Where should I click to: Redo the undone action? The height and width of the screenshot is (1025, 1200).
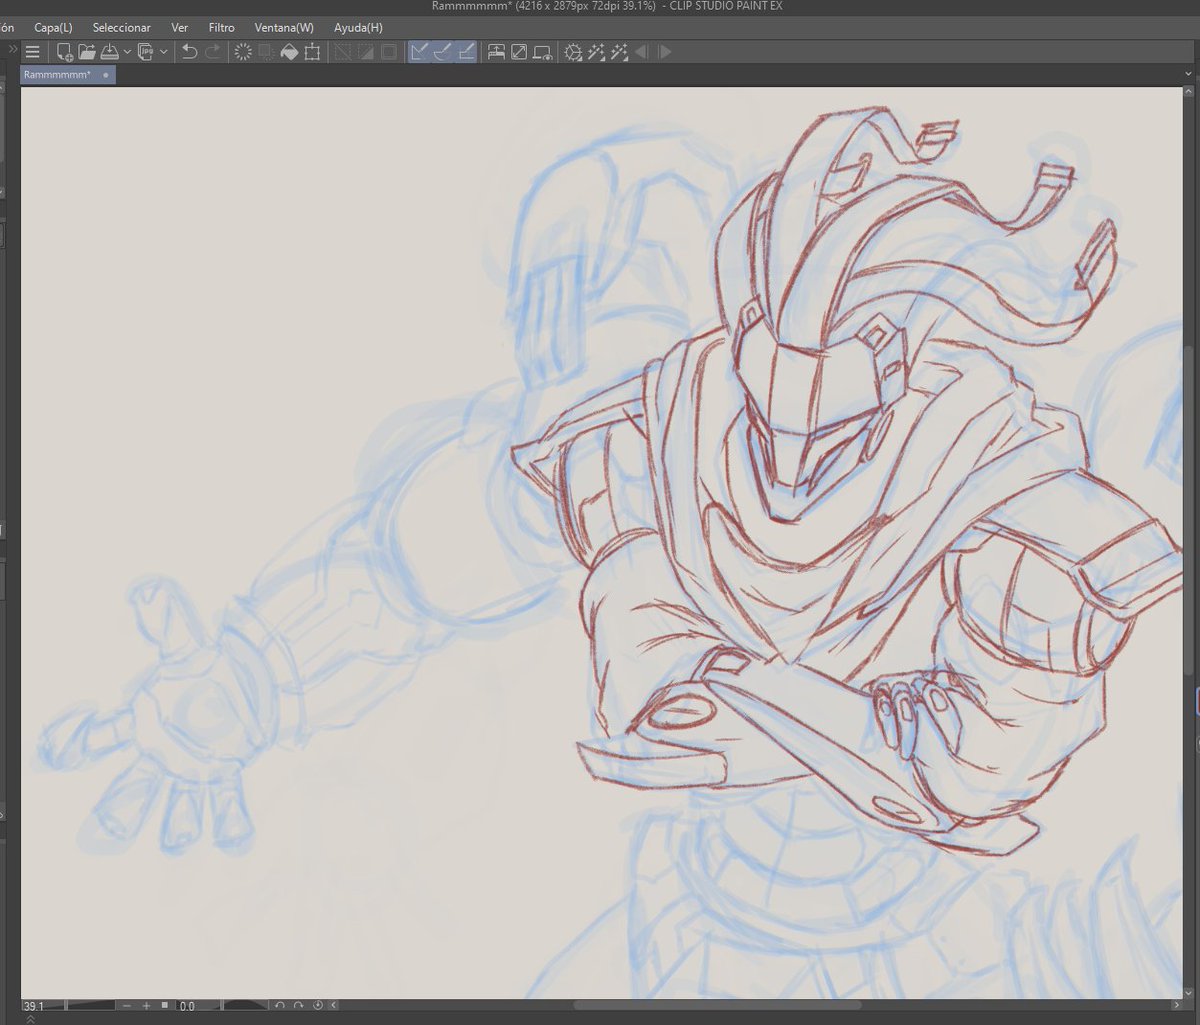pos(212,52)
